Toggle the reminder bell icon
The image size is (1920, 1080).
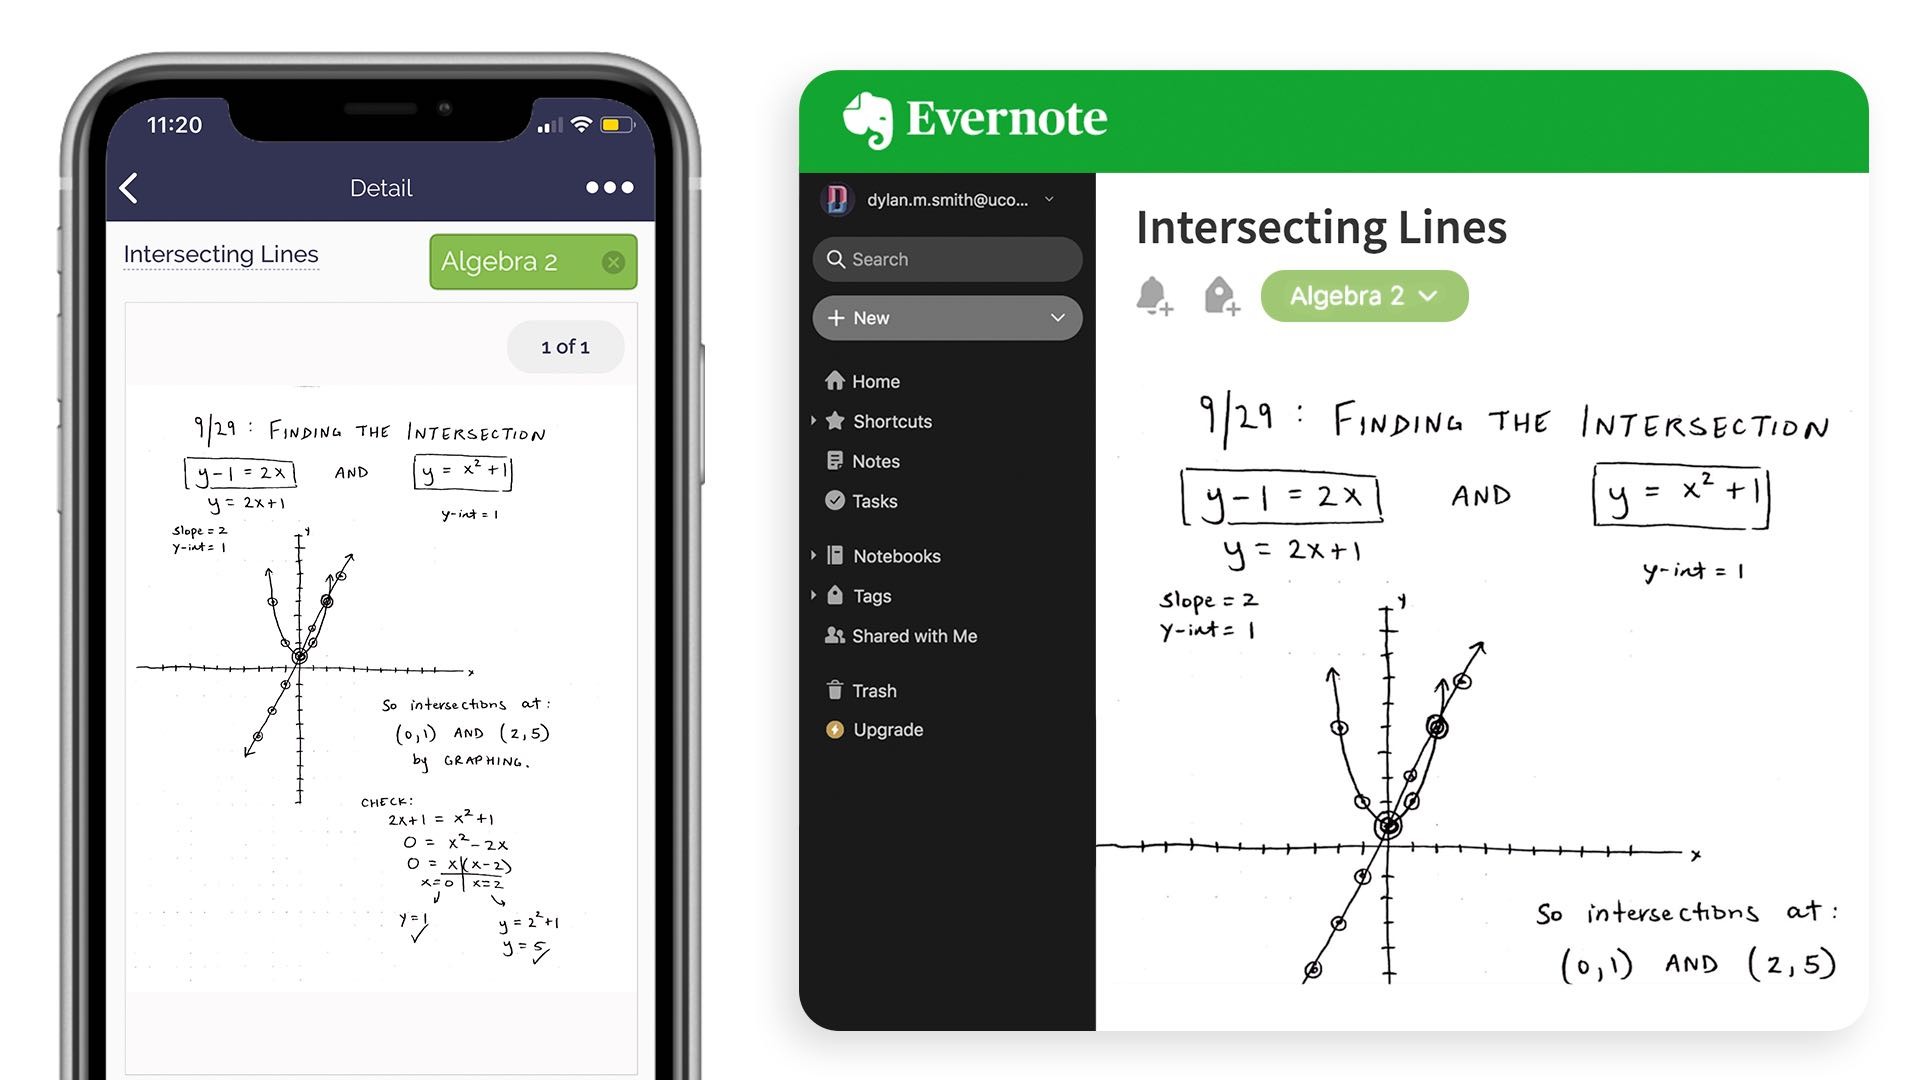pyautogui.click(x=1156, y=293)
